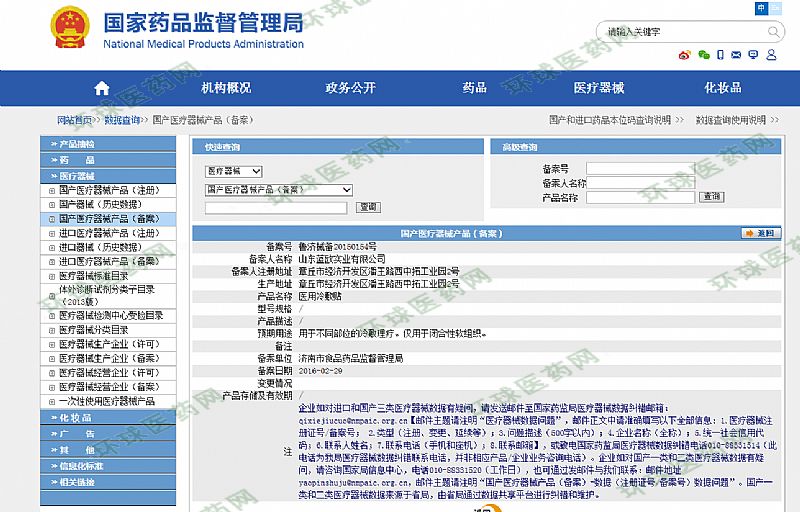This screenshot has width=800, height=512.
Task: Click the national emblem logo
Action: point(69,28)
